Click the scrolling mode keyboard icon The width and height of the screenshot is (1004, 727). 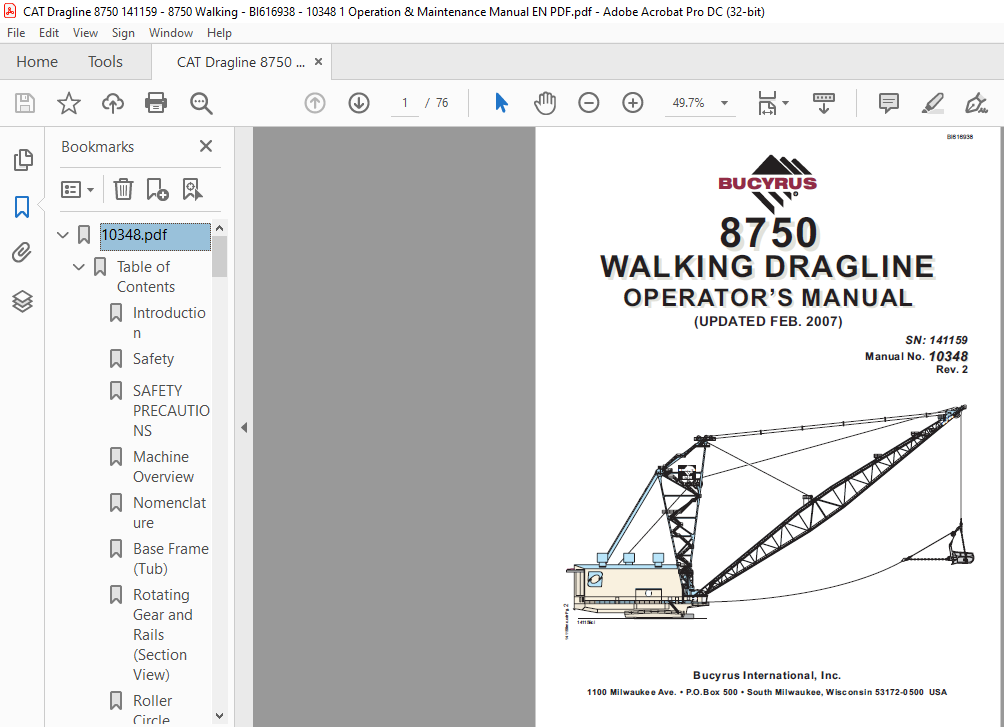click(x=823, y=103)
